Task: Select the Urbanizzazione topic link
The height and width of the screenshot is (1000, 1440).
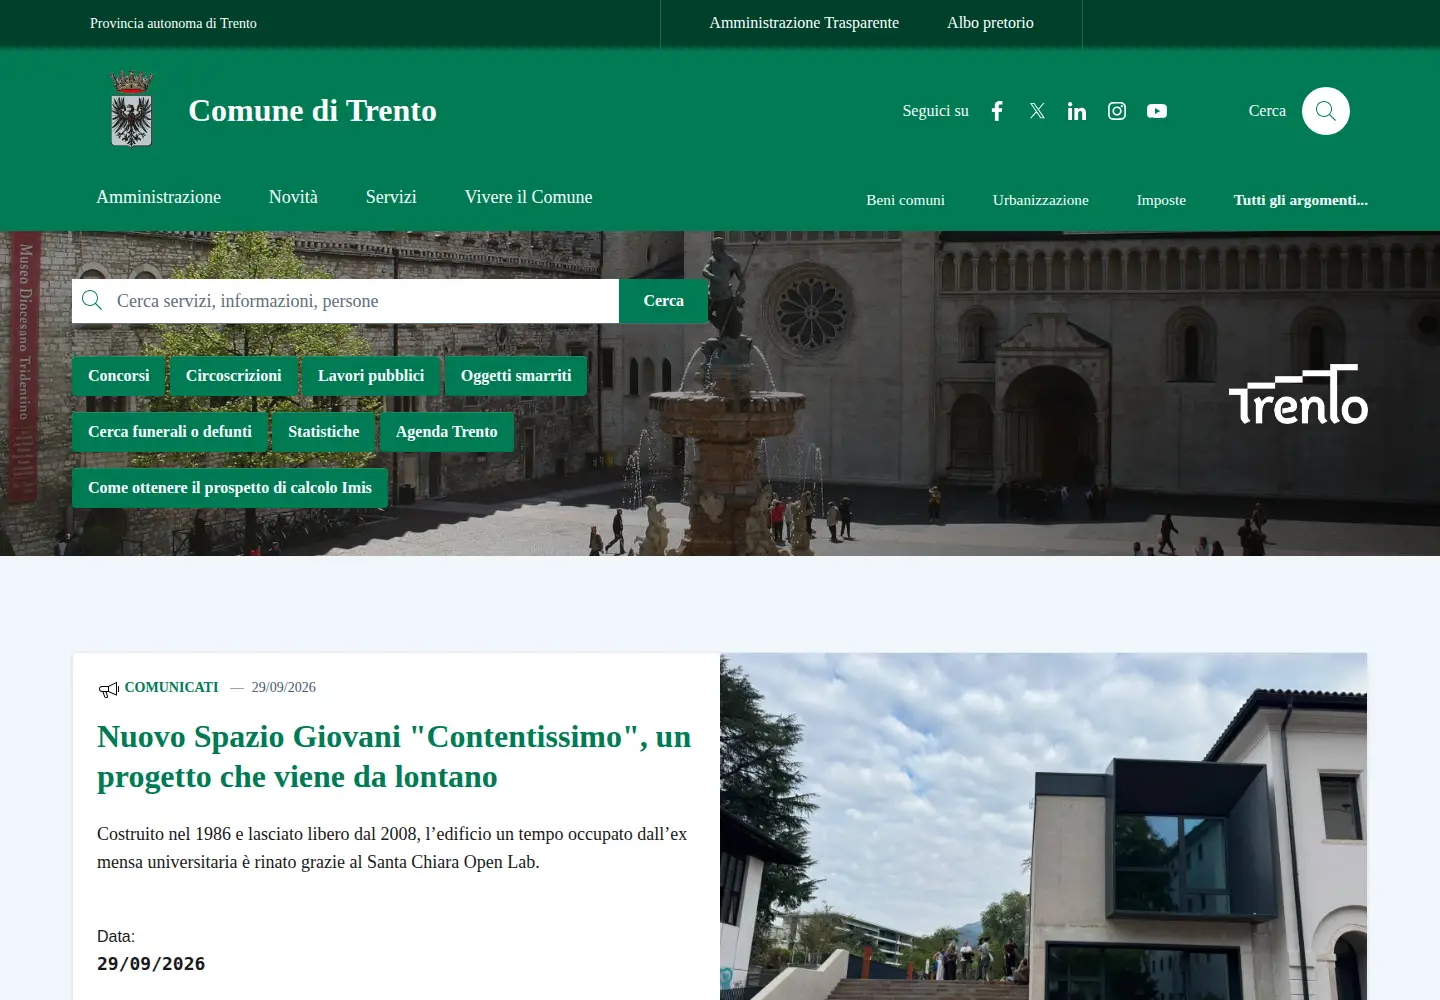Action: pos(1041,200)
